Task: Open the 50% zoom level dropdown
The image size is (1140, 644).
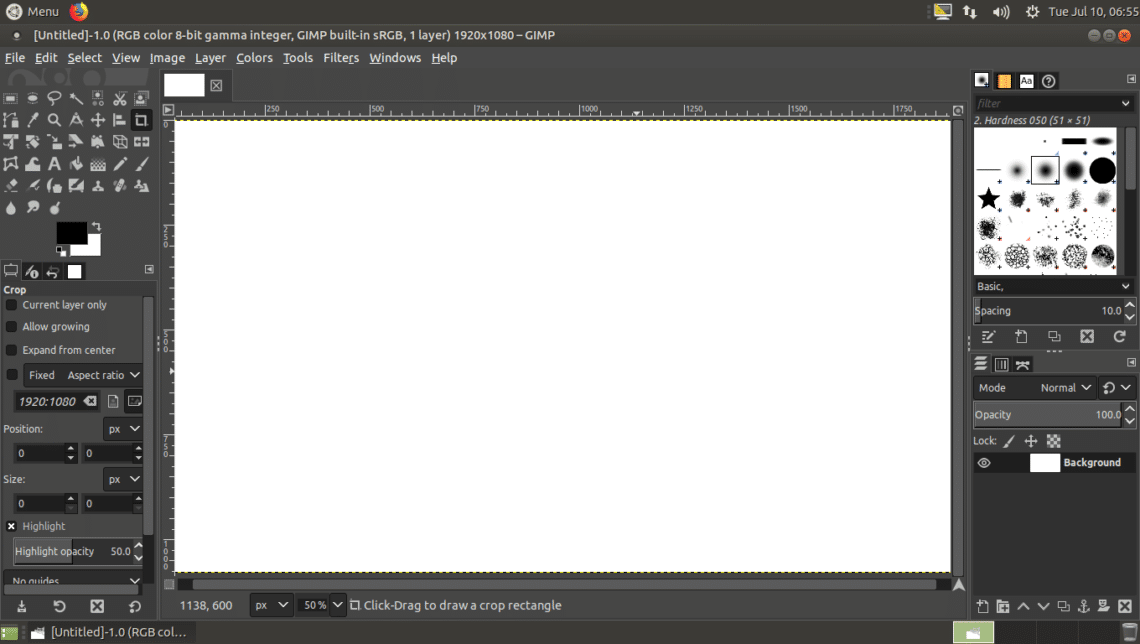Action: pyautogui.click(x=337, y=605)
